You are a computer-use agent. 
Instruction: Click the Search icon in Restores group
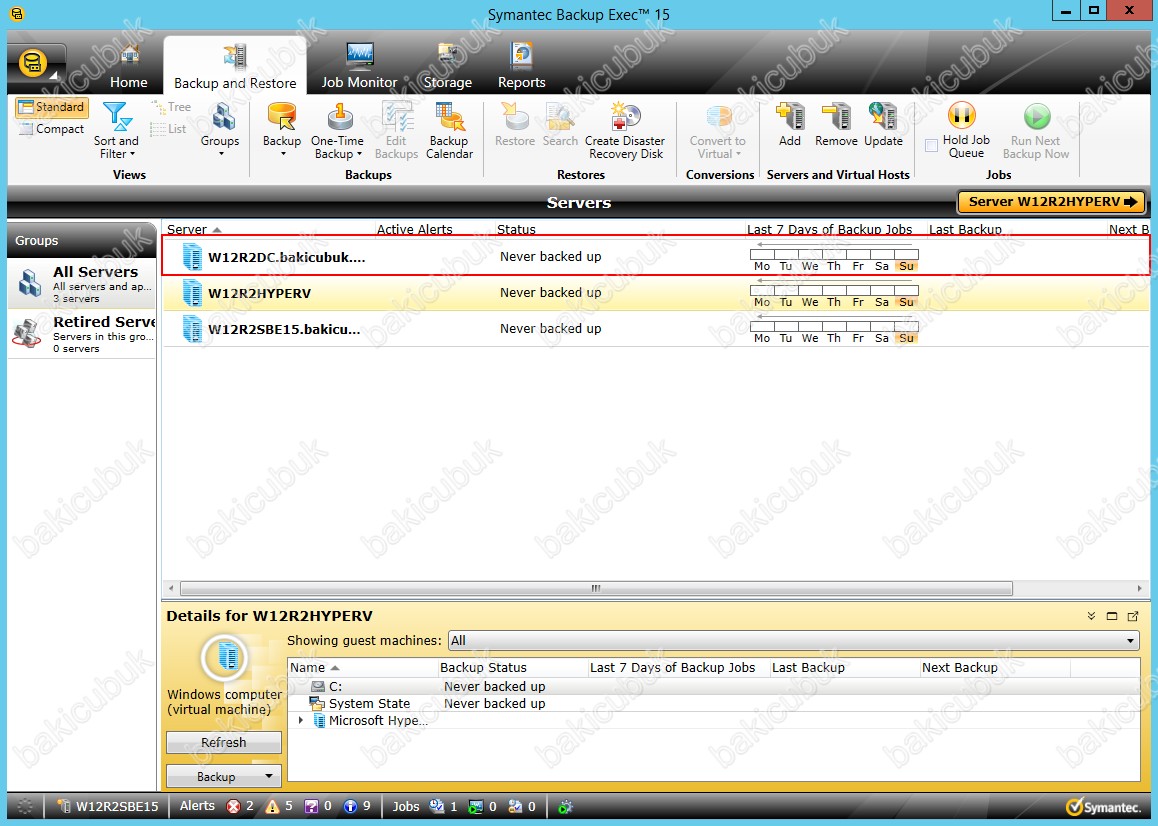pos(560,117)
